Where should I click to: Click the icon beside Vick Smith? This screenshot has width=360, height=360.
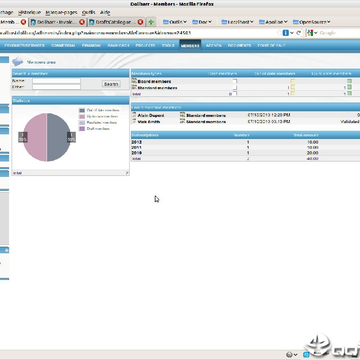tap(134, 121)
